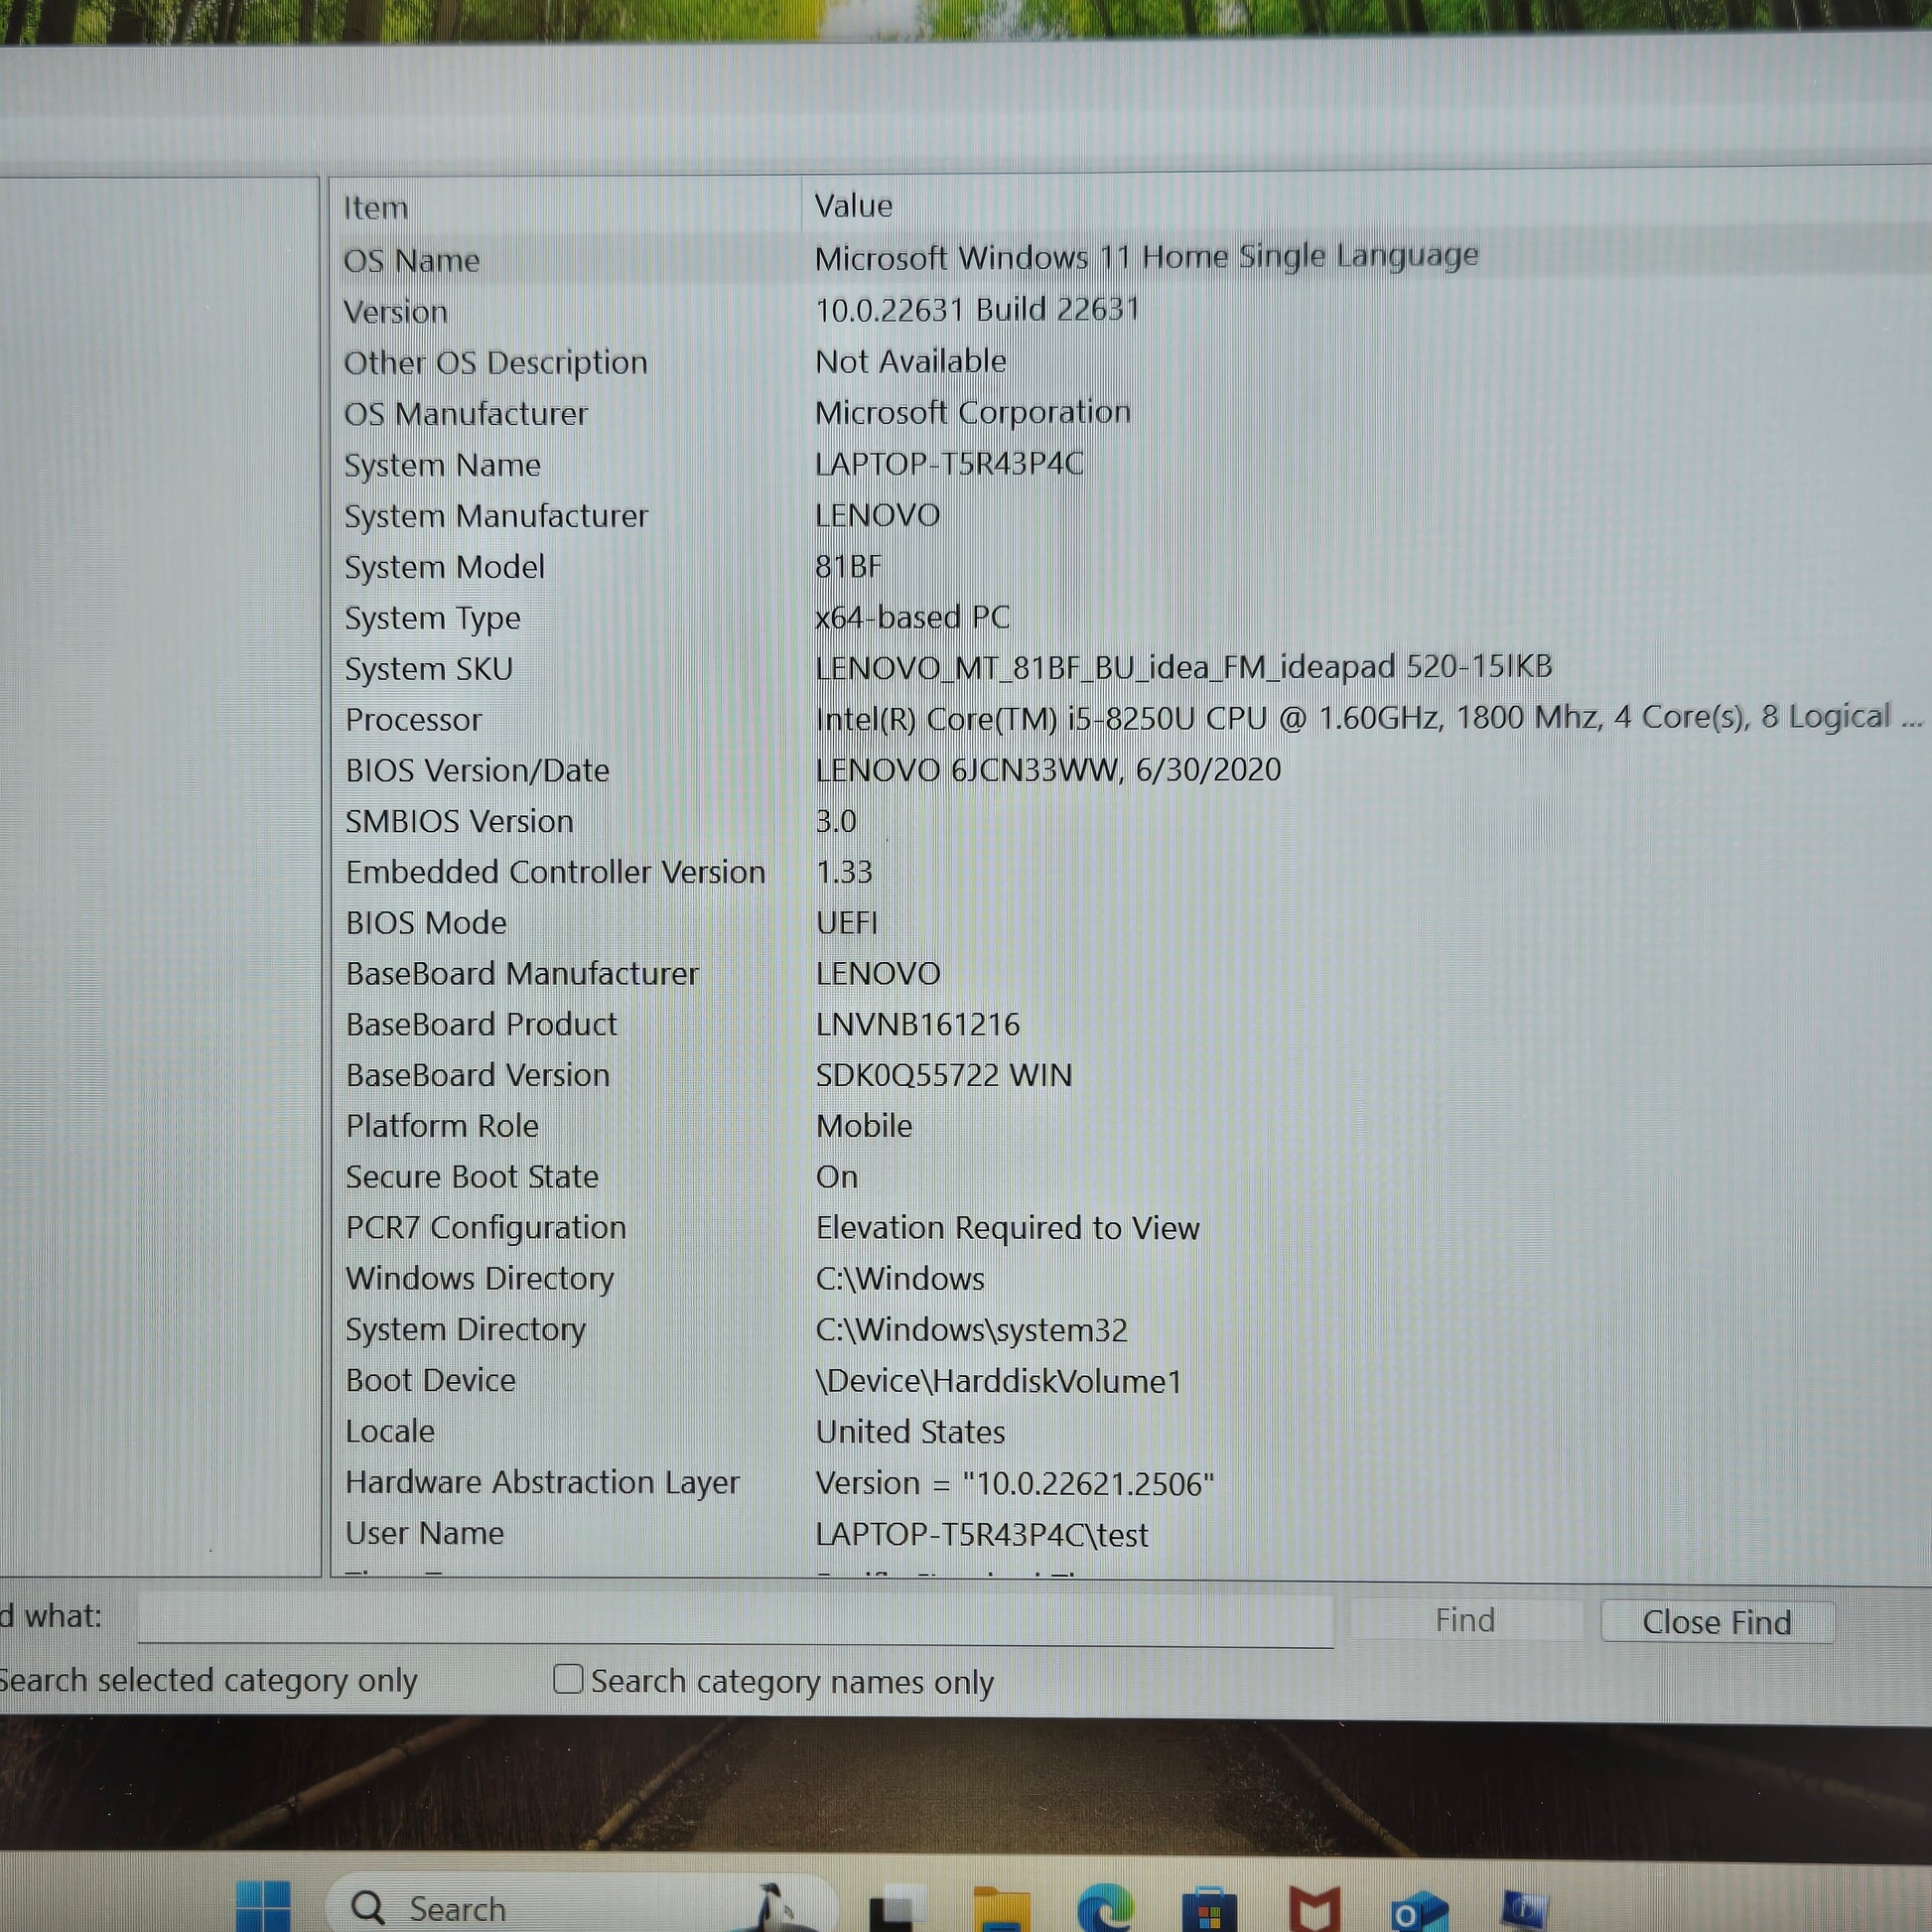Select the Processor row
The width and height of the screenshot is (1932, 1932).
(x=413, y=720)
